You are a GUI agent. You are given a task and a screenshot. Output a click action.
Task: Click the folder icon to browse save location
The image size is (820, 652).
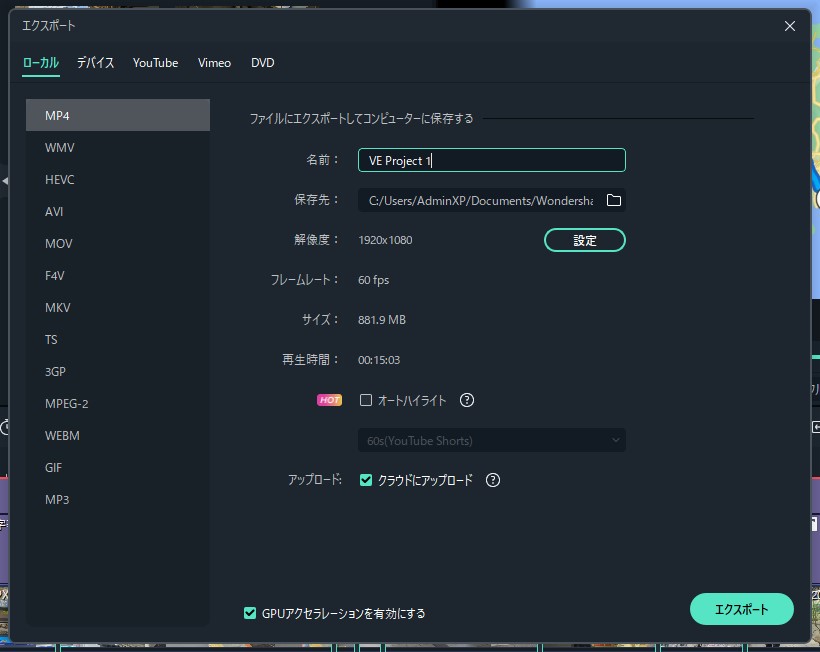pyautogui.click(x=613, y=200)
